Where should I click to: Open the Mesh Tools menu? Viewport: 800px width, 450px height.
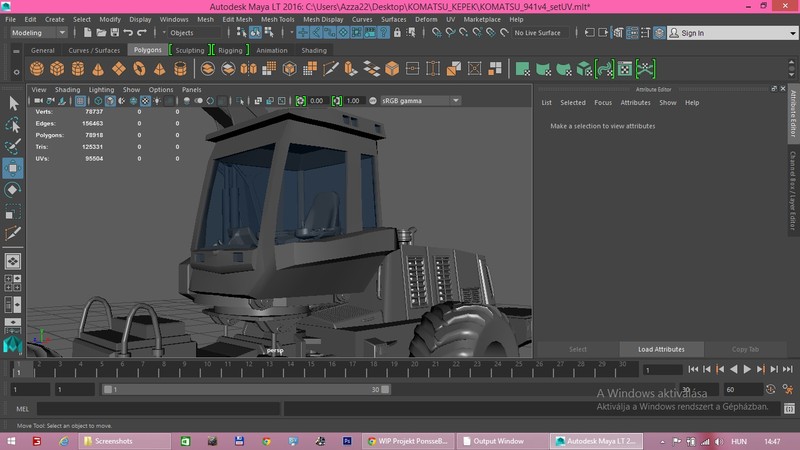tap(278, 19)
